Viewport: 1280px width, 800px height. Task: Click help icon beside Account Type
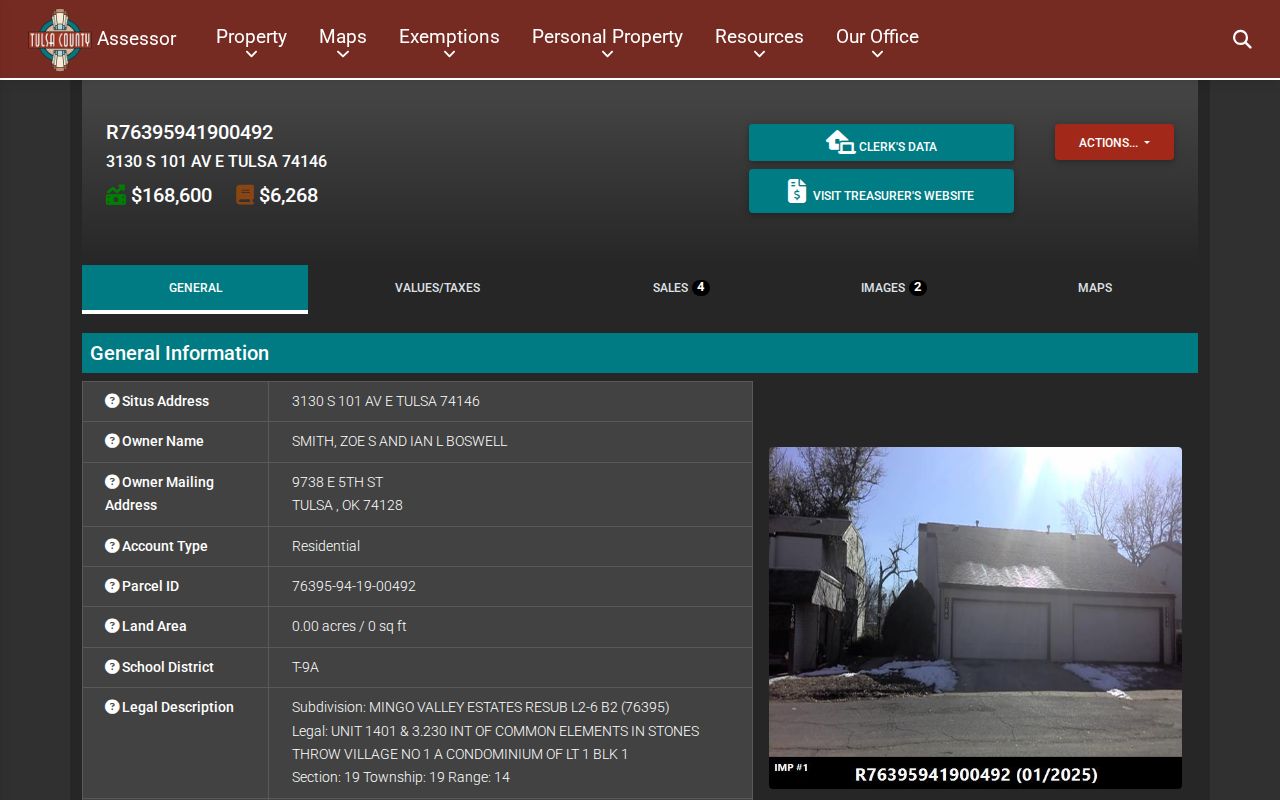click(x=112, y=546)
